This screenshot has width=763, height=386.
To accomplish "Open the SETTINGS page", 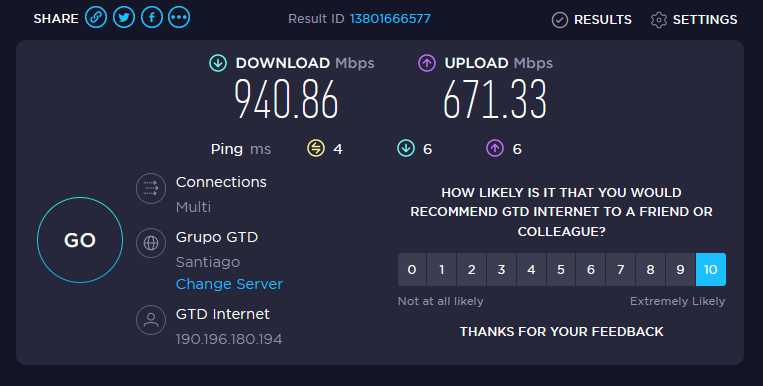I will pos(694,19).
